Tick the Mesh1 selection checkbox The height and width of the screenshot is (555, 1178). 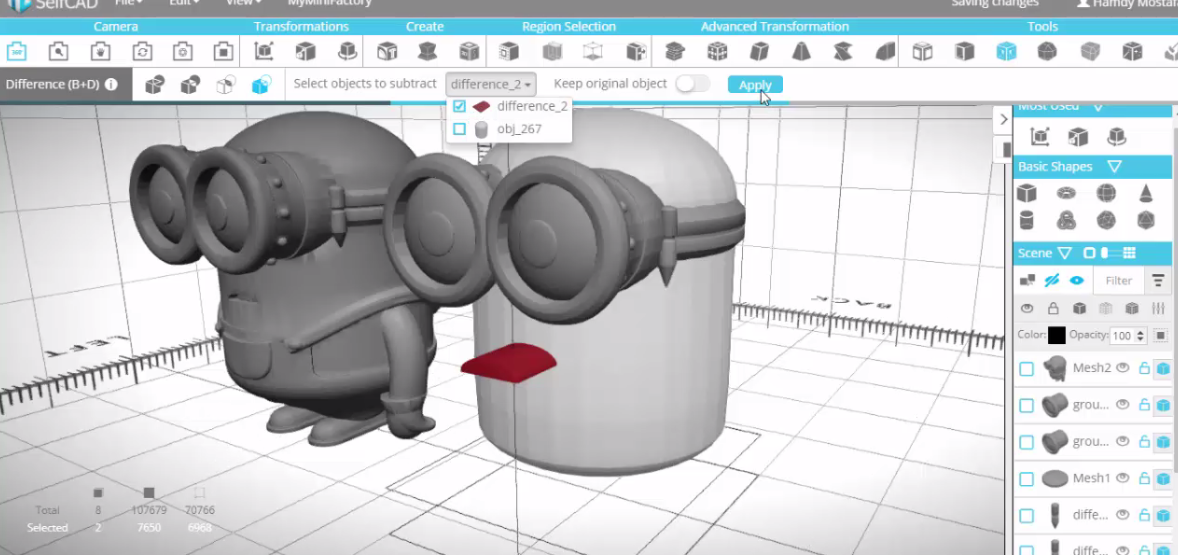pyautogui.click(x=1026, y=479)
